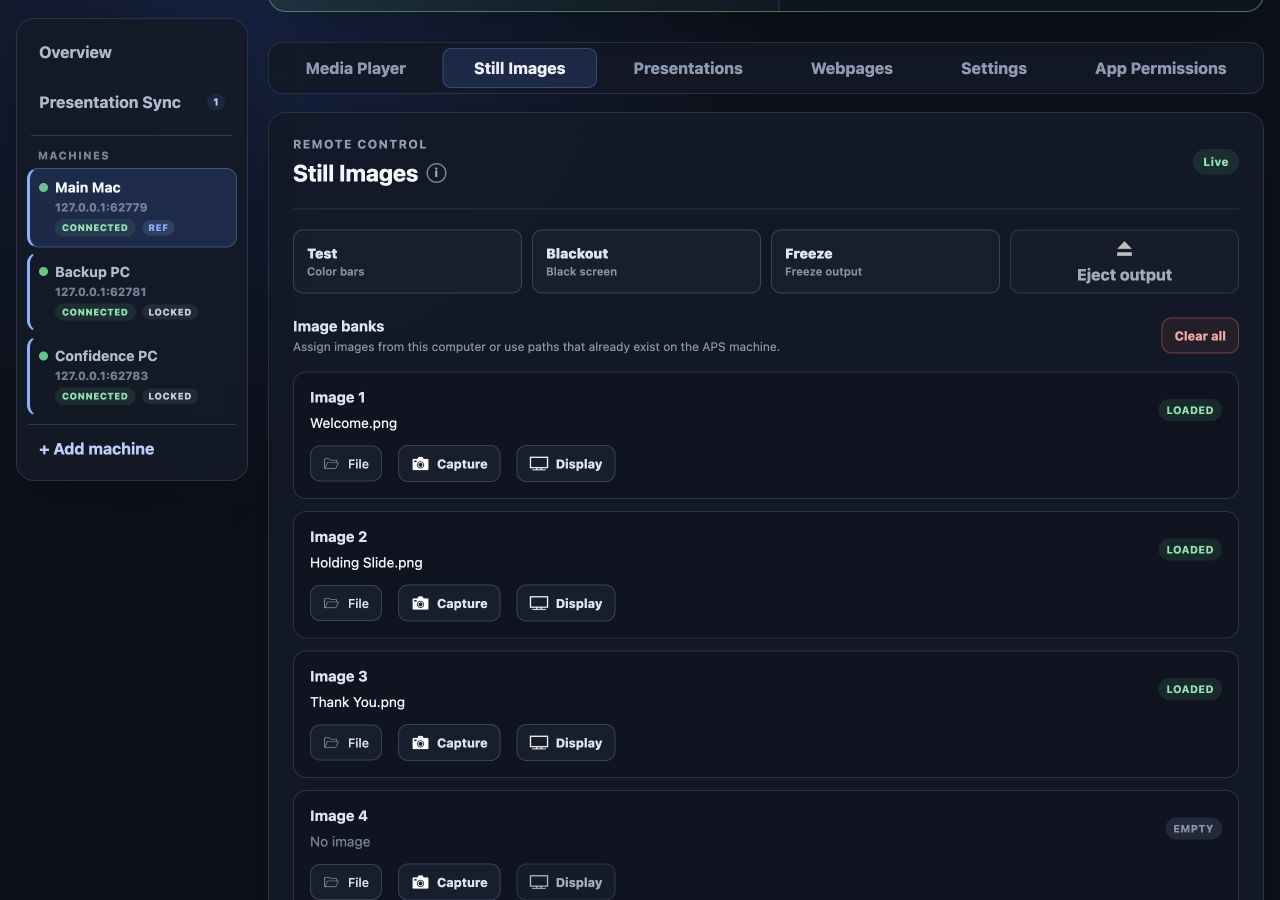Go to the Webpages tab
Image resolution: width=1280 pixels, height=900 pixels.
pyautogui.click(x=852, y=68)
